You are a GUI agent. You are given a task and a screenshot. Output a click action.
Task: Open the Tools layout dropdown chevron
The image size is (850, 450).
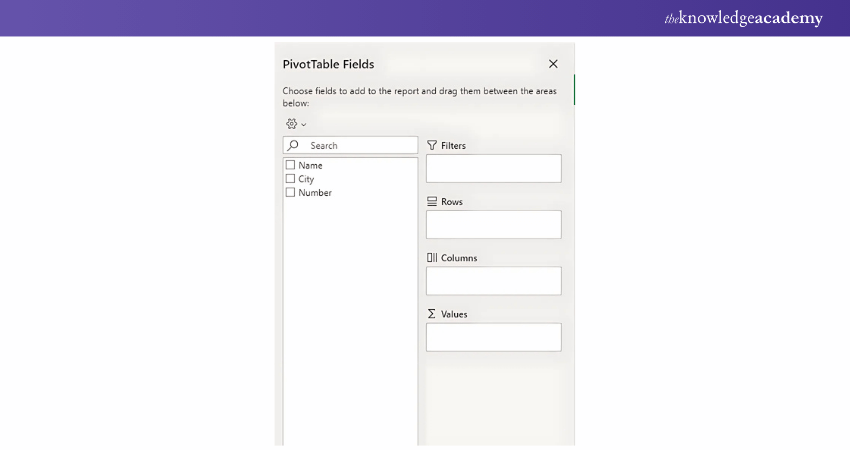click(303, 125)
